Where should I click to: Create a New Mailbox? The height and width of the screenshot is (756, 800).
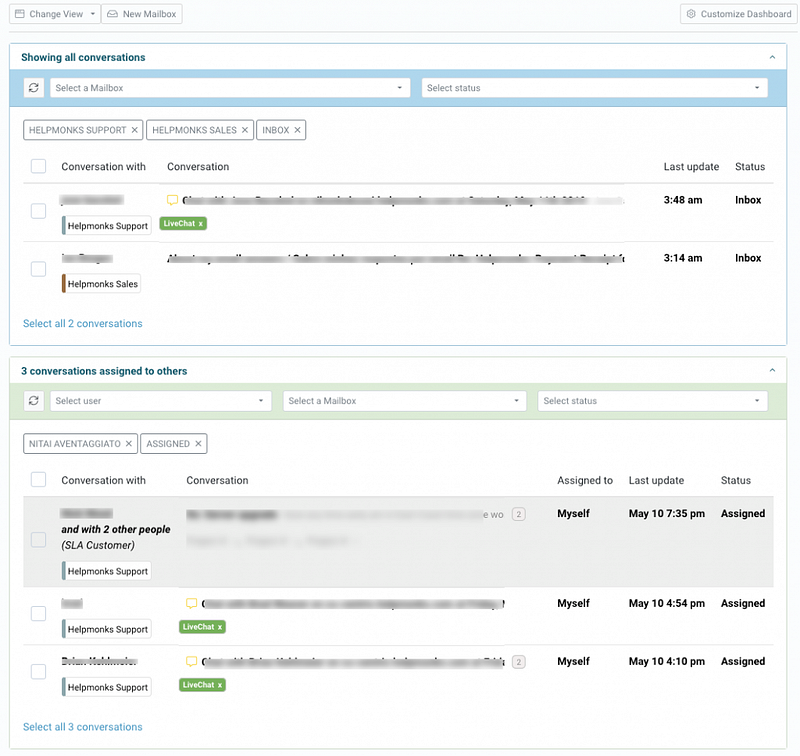coord(142,14)
